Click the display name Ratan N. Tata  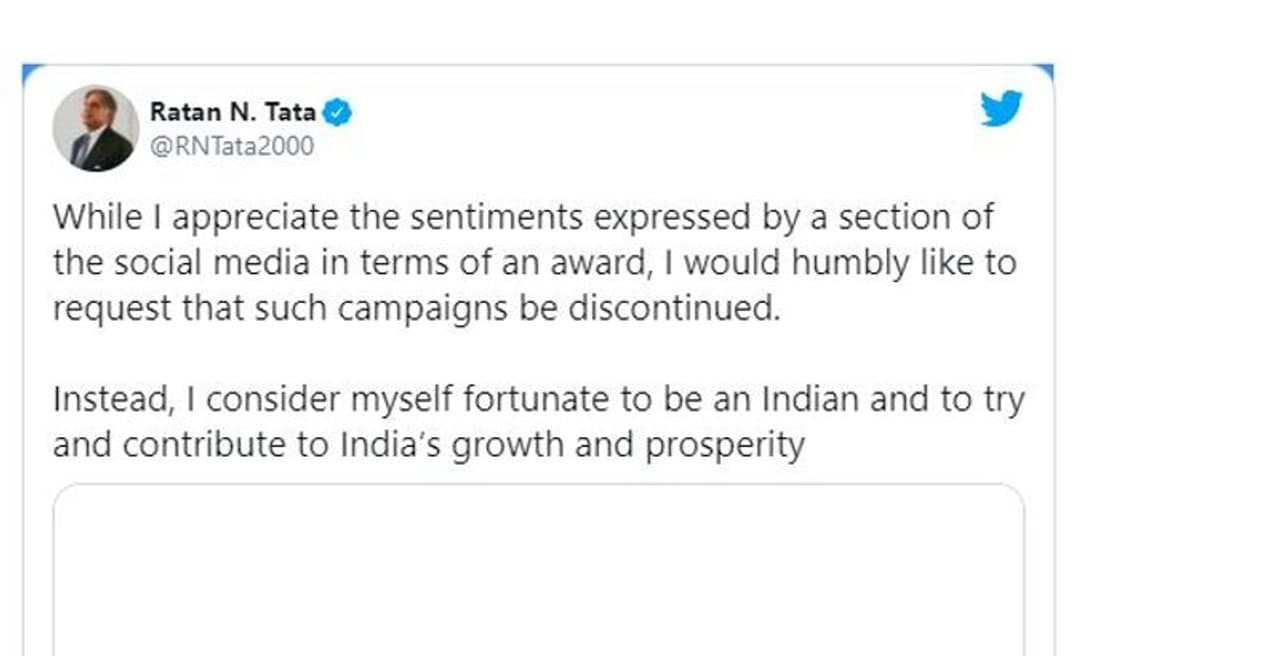232,112
